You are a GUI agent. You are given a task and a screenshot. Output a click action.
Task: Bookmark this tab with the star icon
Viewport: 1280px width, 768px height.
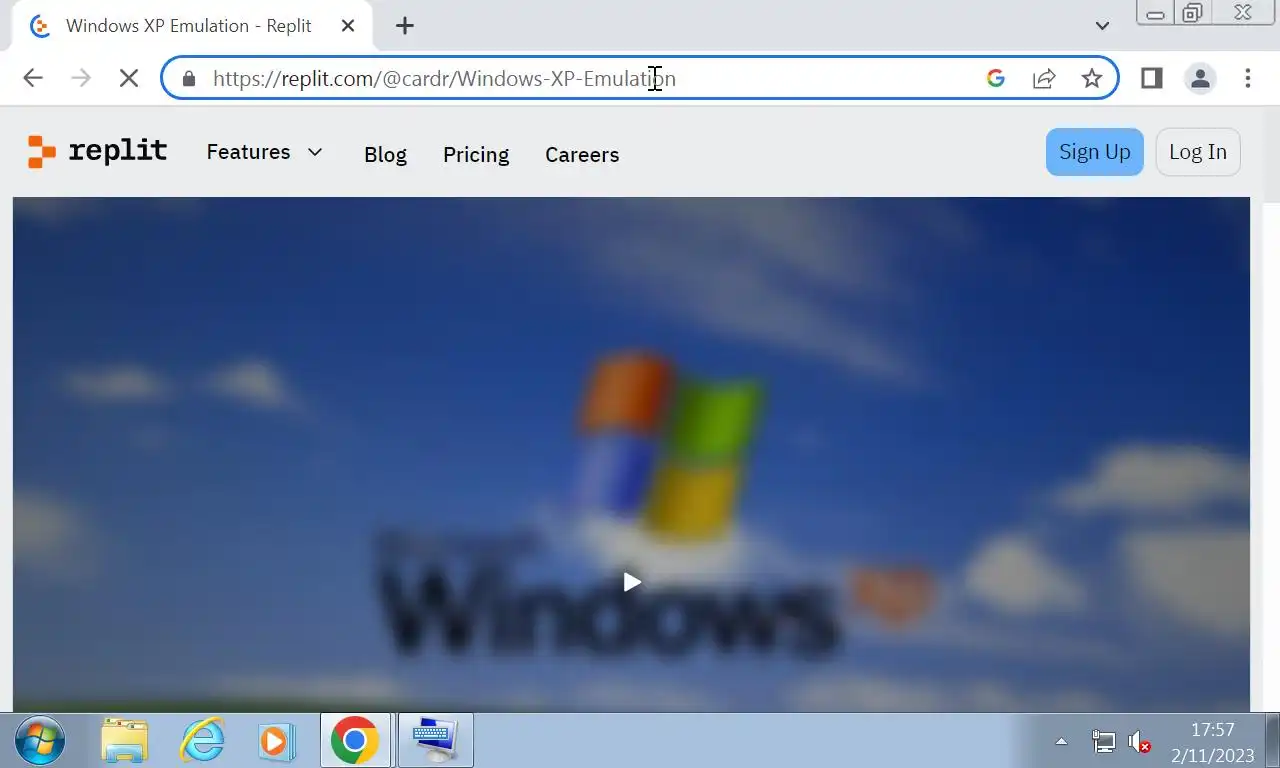1092,78
